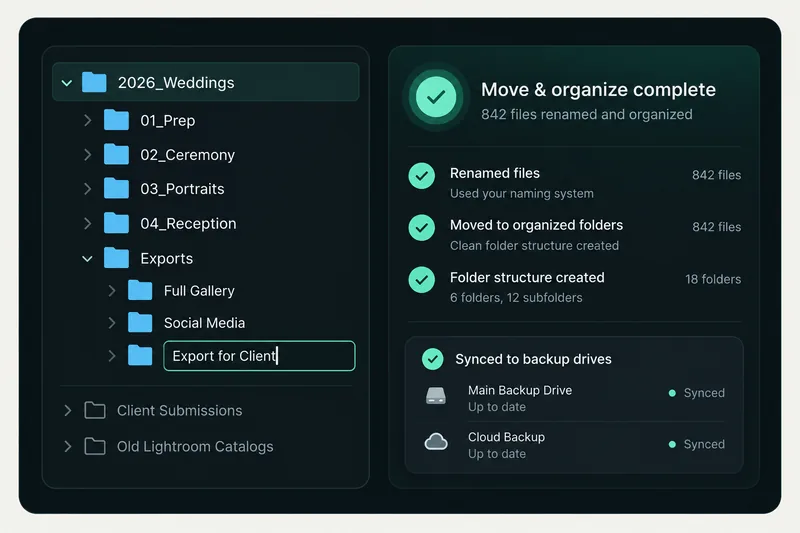800x533 pixels.
Task: Click the Main Backup Drive label
Action: (520, 390)
